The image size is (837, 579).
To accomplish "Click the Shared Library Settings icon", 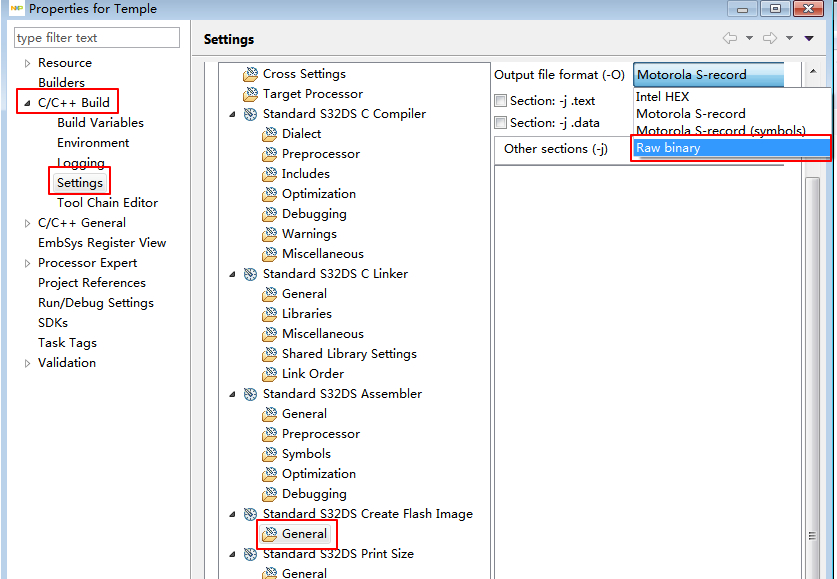I will pyautogui.click(x=270, y=354).
